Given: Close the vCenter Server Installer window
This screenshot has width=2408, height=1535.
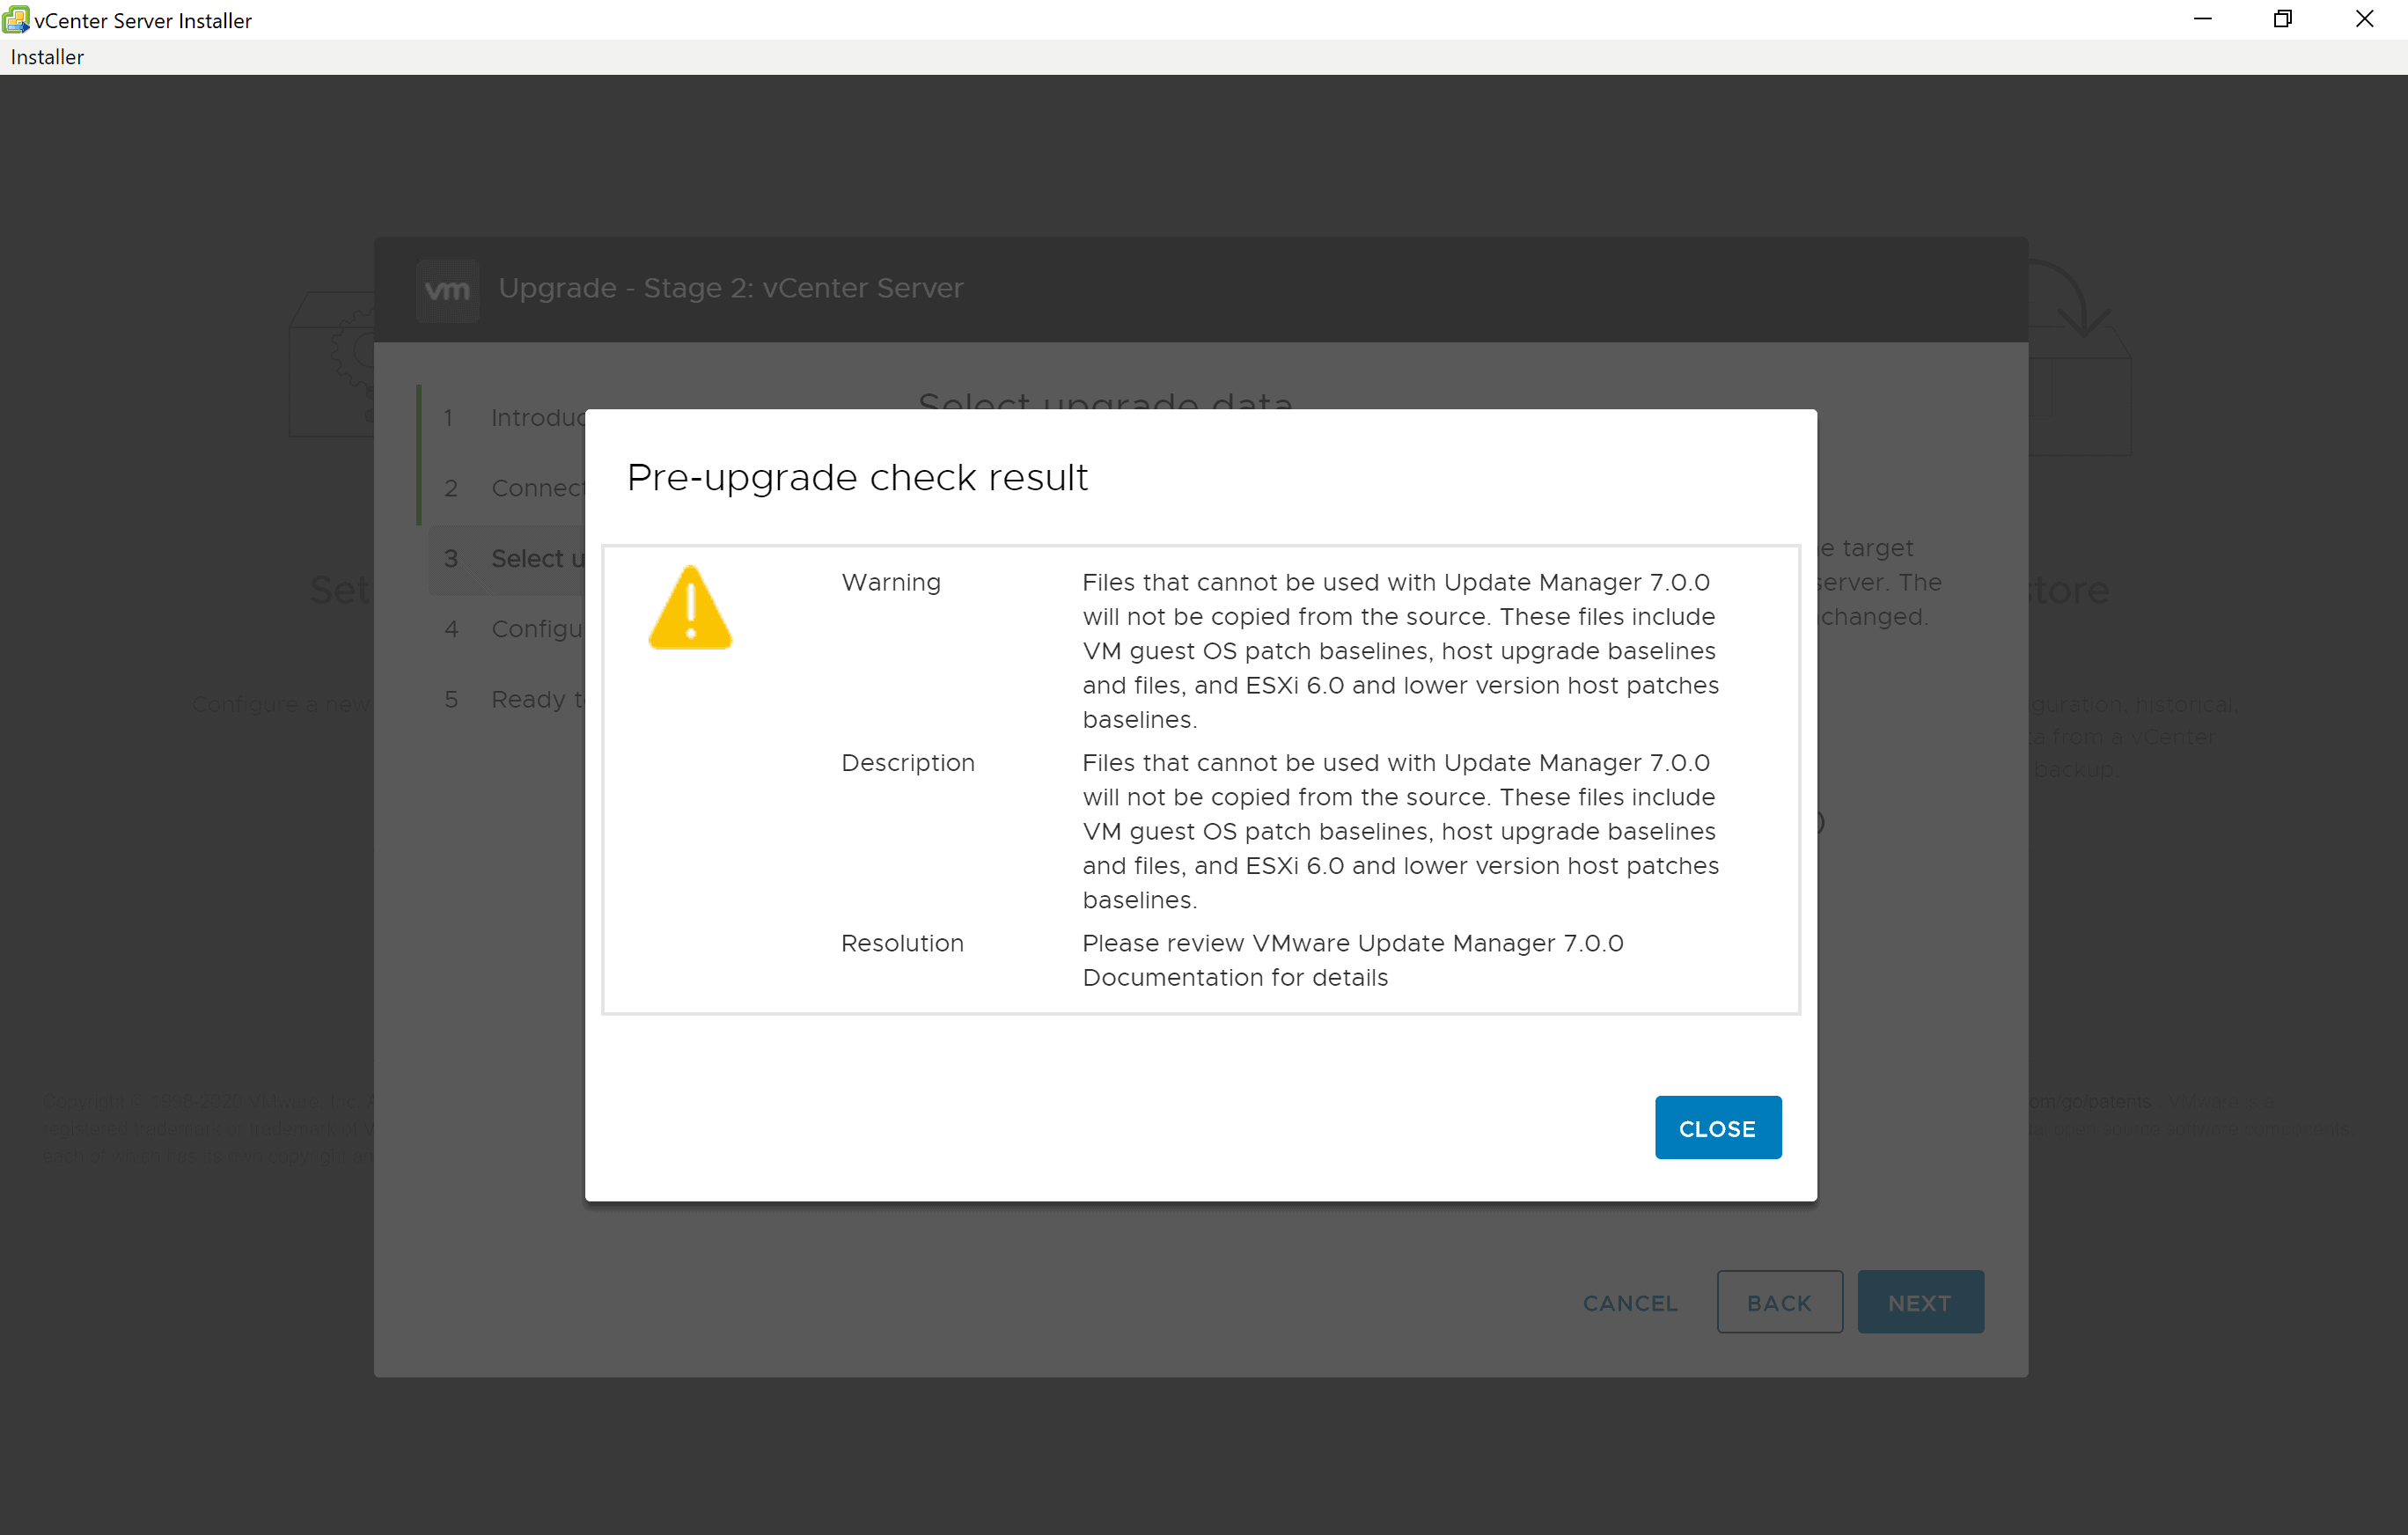Looking at the screenshot, I should [2364, 19].
